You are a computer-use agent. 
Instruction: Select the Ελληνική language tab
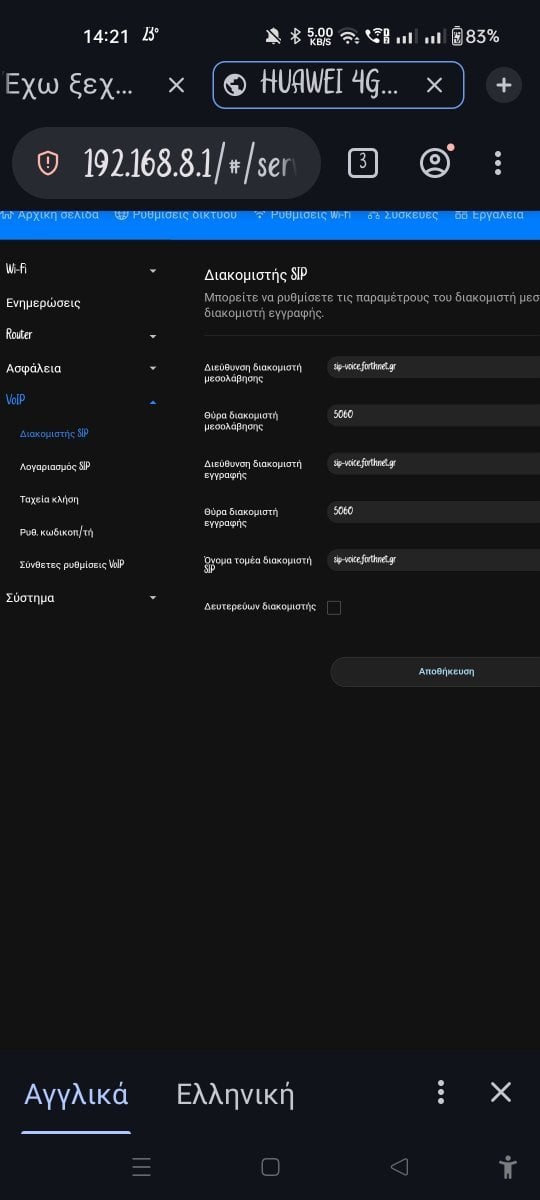pyautogui.click(x=235, y=1094)
